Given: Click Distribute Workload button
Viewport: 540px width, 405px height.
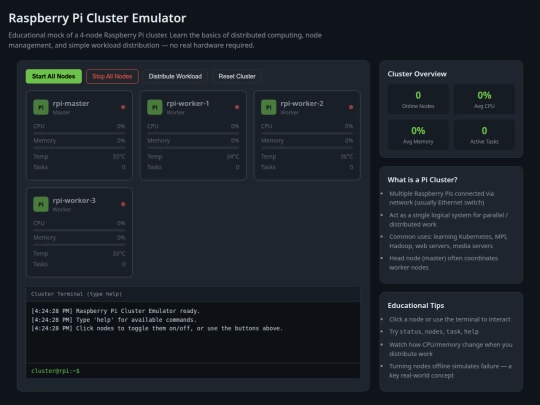Looking at the screenshot, I should click(x=175, y=76).
